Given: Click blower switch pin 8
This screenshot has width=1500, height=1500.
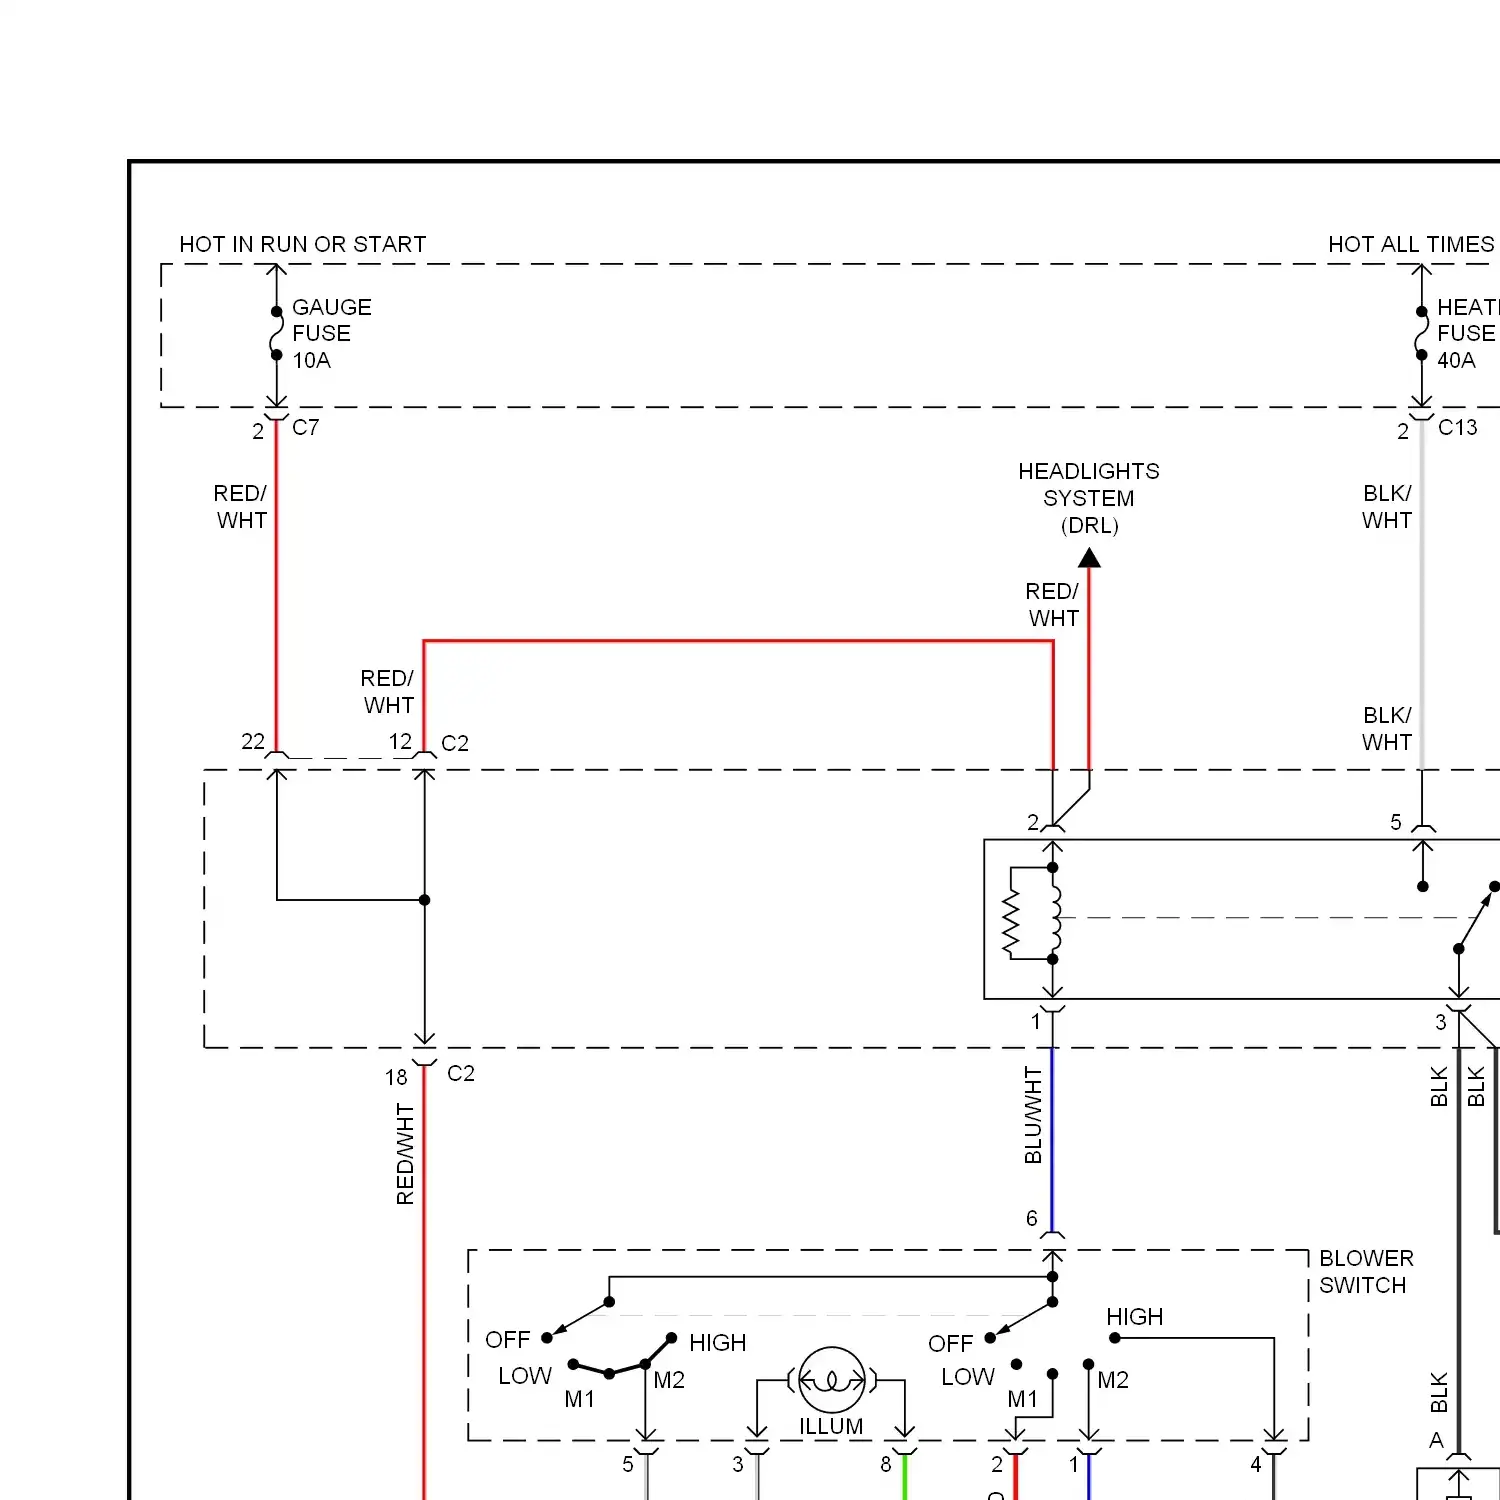Looking at the screenshot, I should [885, 1464].
